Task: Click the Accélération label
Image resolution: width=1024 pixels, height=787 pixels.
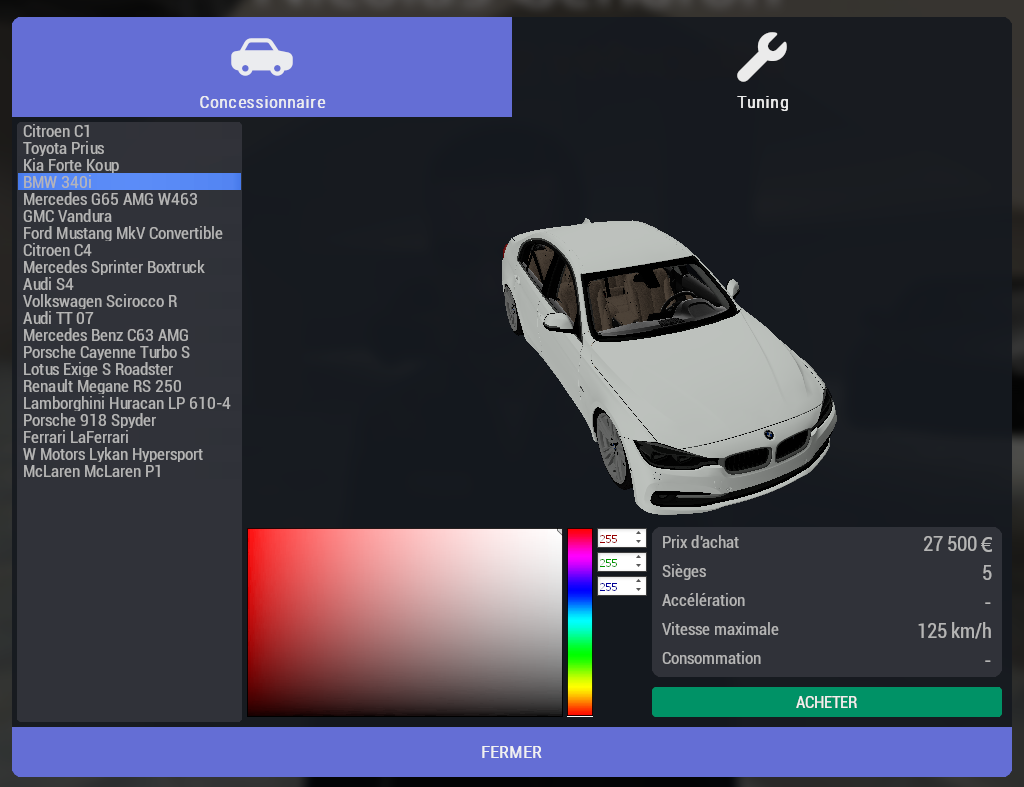Action: pos(703,600)
